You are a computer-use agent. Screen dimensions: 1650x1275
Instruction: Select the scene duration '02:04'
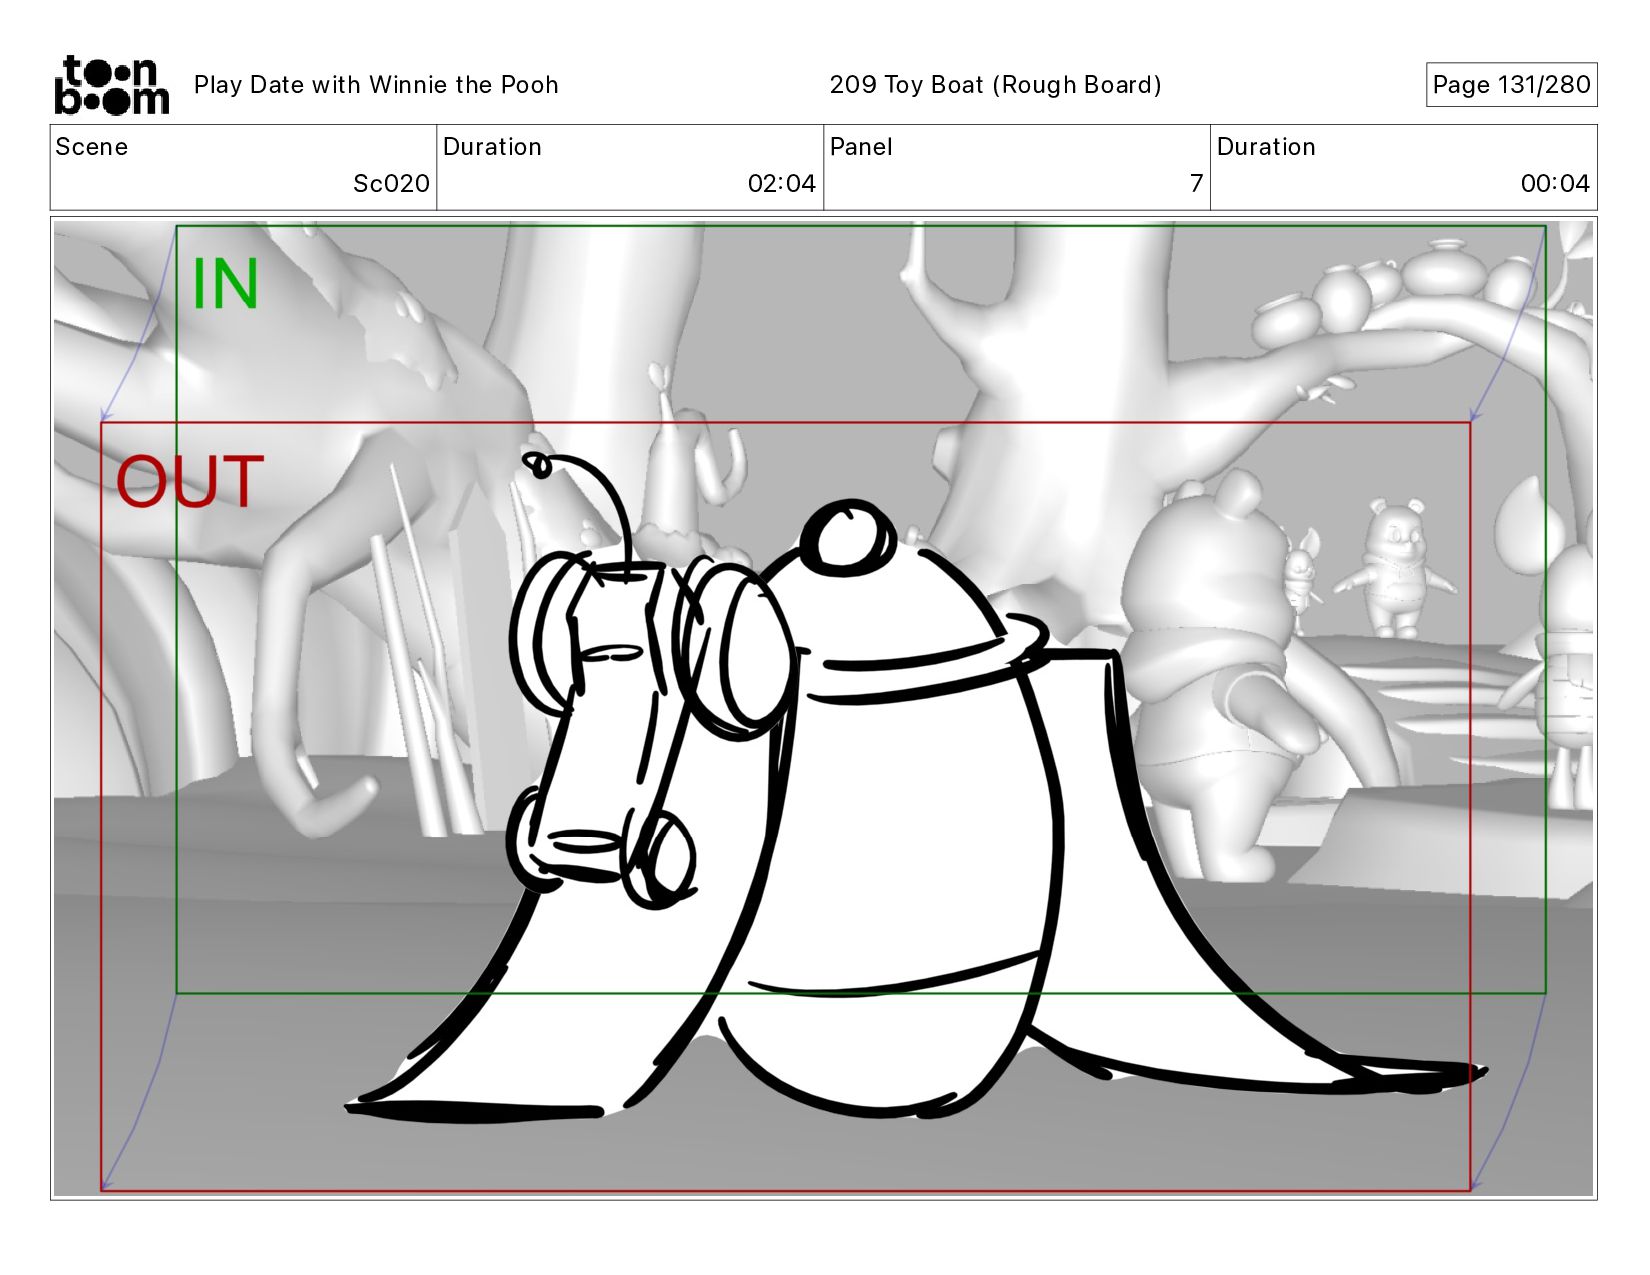pos(782,184)
